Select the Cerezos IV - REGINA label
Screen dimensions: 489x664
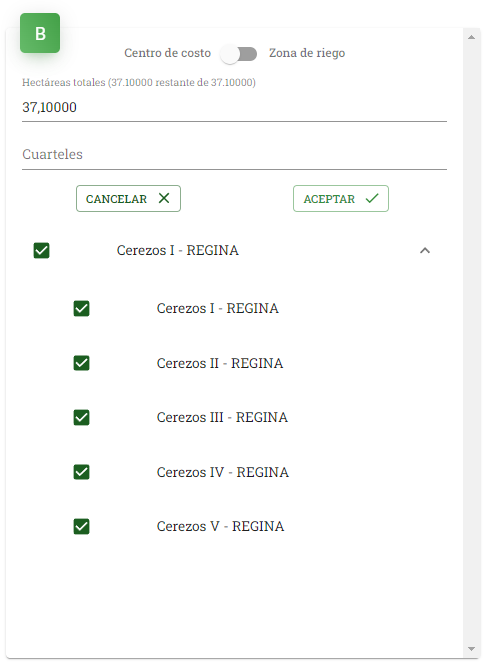tap(223, 472)
